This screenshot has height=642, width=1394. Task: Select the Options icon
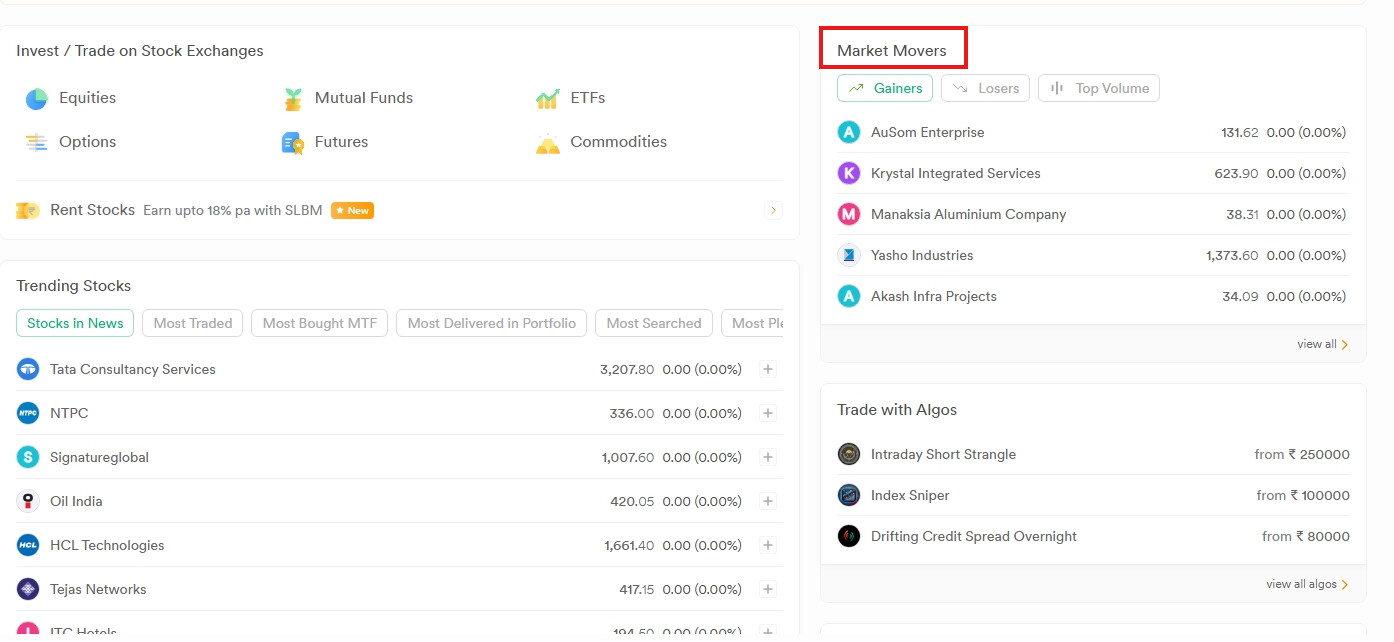(x=37, y=143)
